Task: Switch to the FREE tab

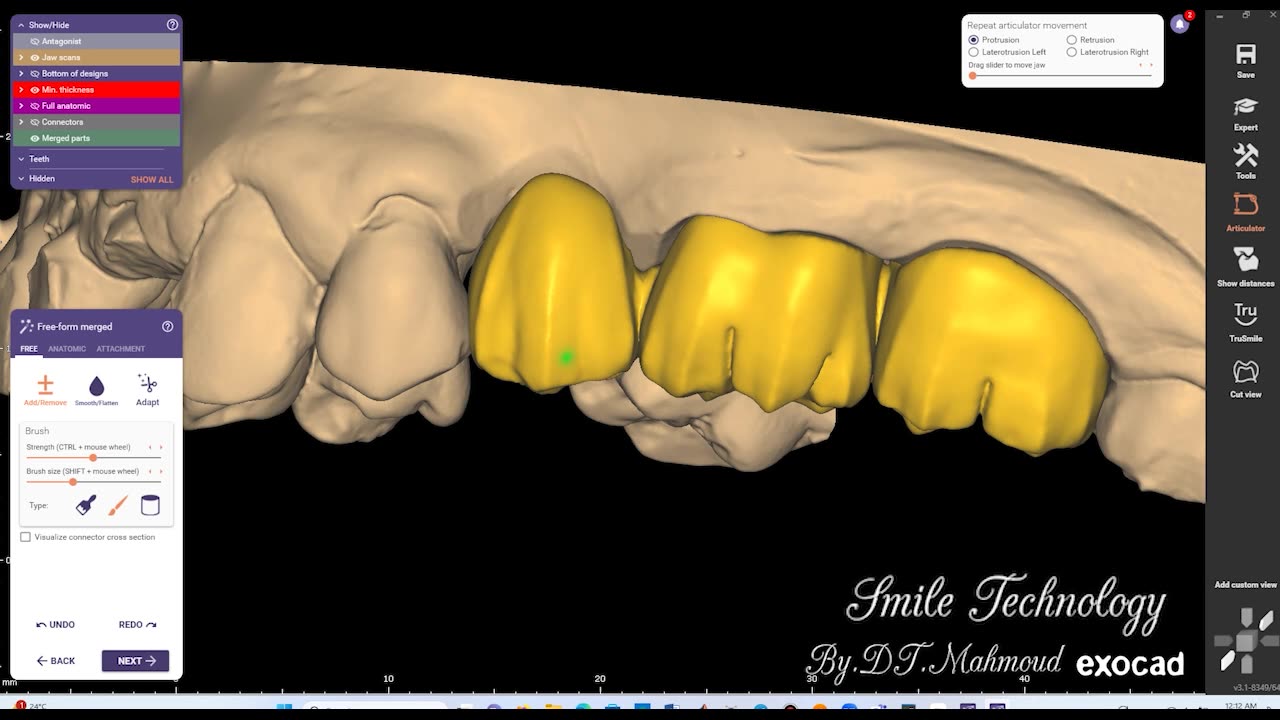Action: coord(29,349)
